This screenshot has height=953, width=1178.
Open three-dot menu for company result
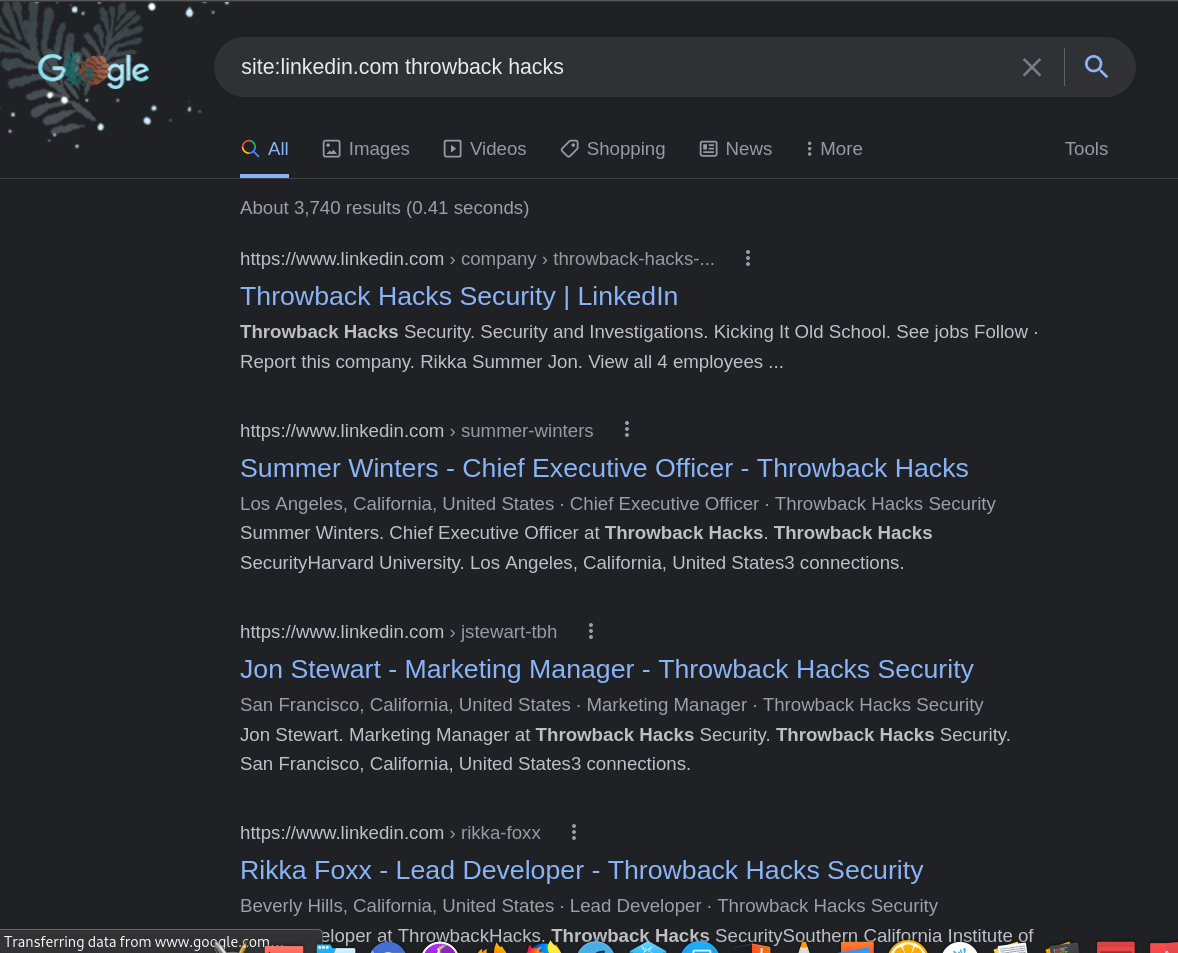click(747, 258)
